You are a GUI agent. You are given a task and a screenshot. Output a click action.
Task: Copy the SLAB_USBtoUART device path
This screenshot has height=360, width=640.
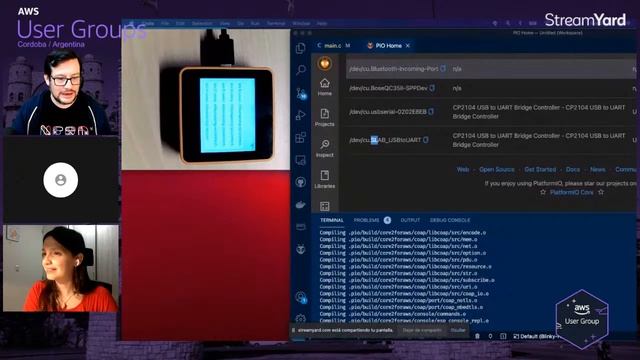pyautogui.click(x=426, y=140)
